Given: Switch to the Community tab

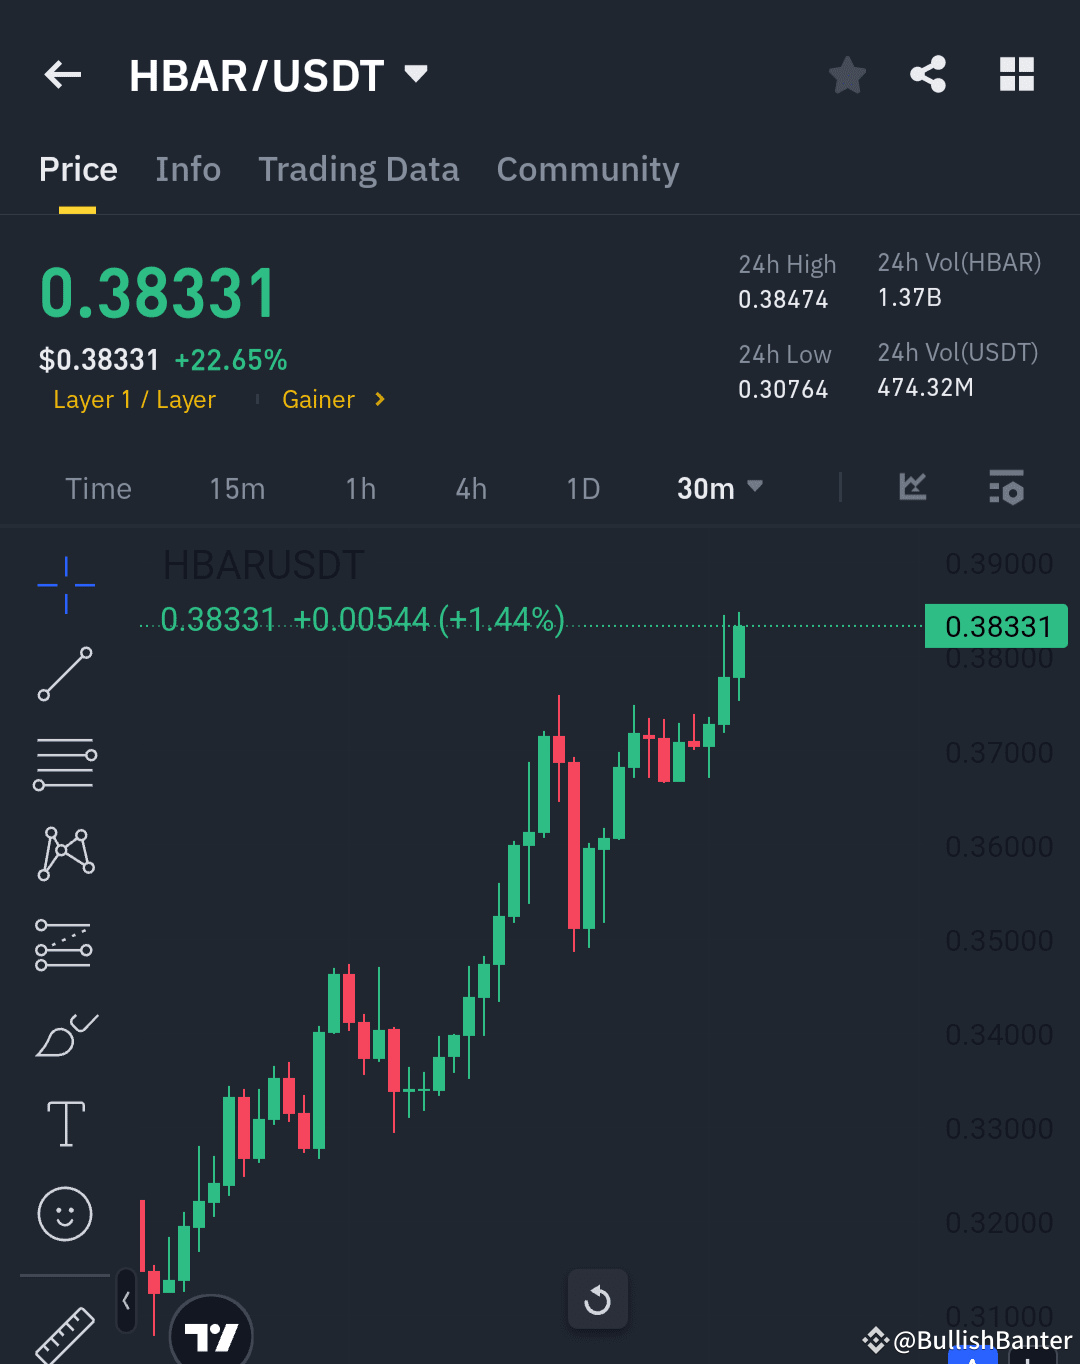Looking at the screenshot, I should click(x=587, y=169).
